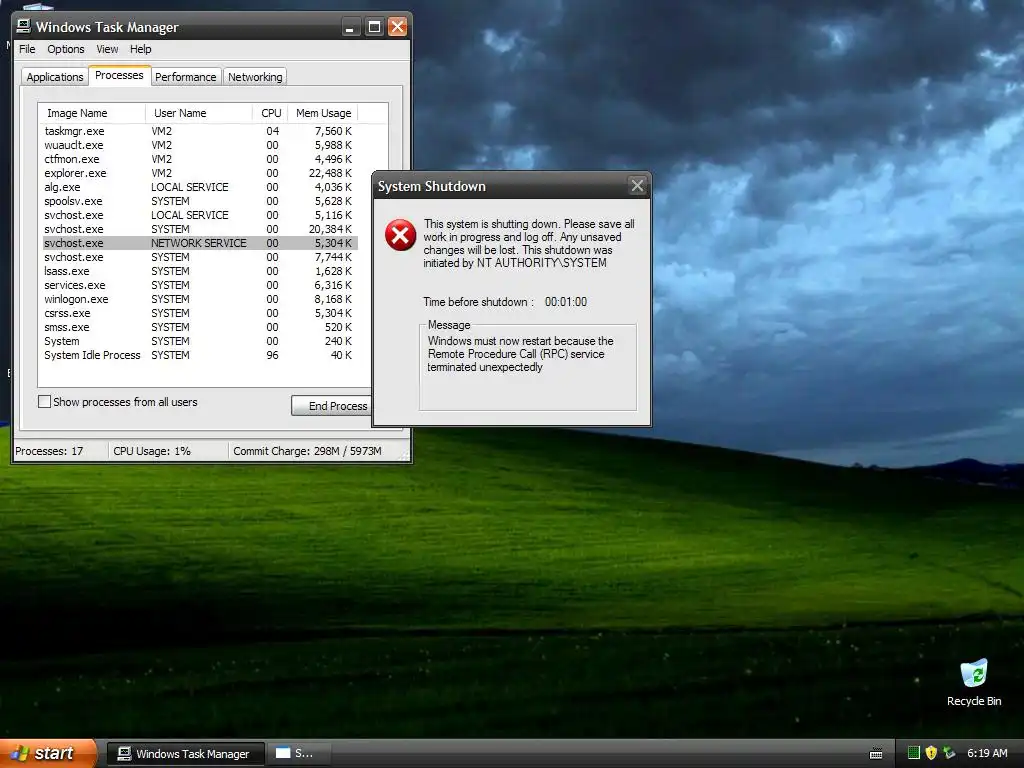Switch to the Performance tab
Image resolution: width=1024 pixels, height=768 pixels.
(x=185, y=77)
